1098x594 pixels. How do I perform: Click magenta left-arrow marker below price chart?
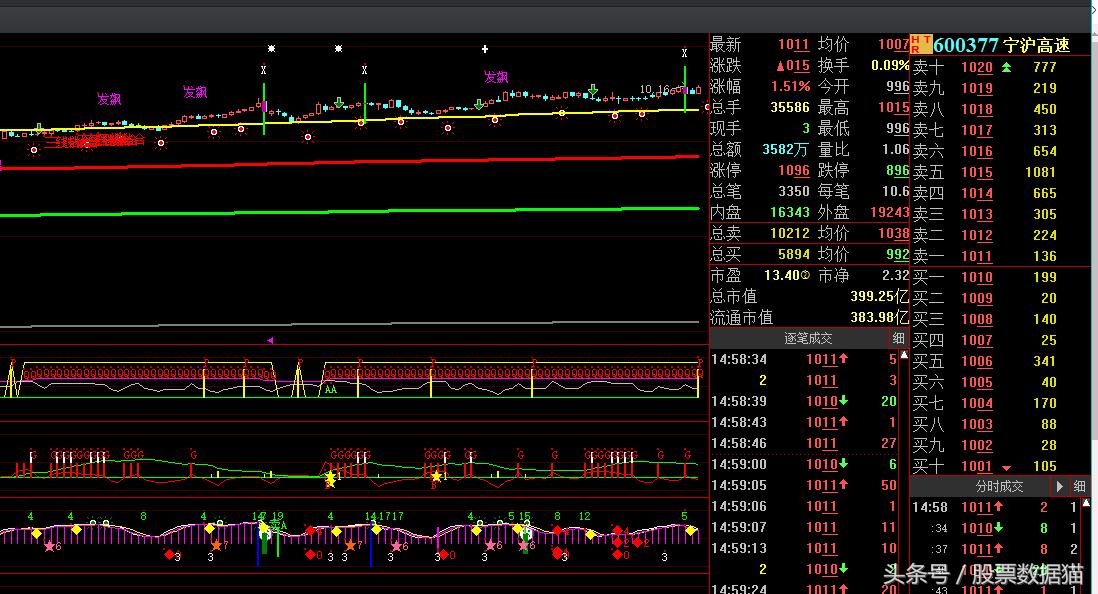click(x=270, y=340)
